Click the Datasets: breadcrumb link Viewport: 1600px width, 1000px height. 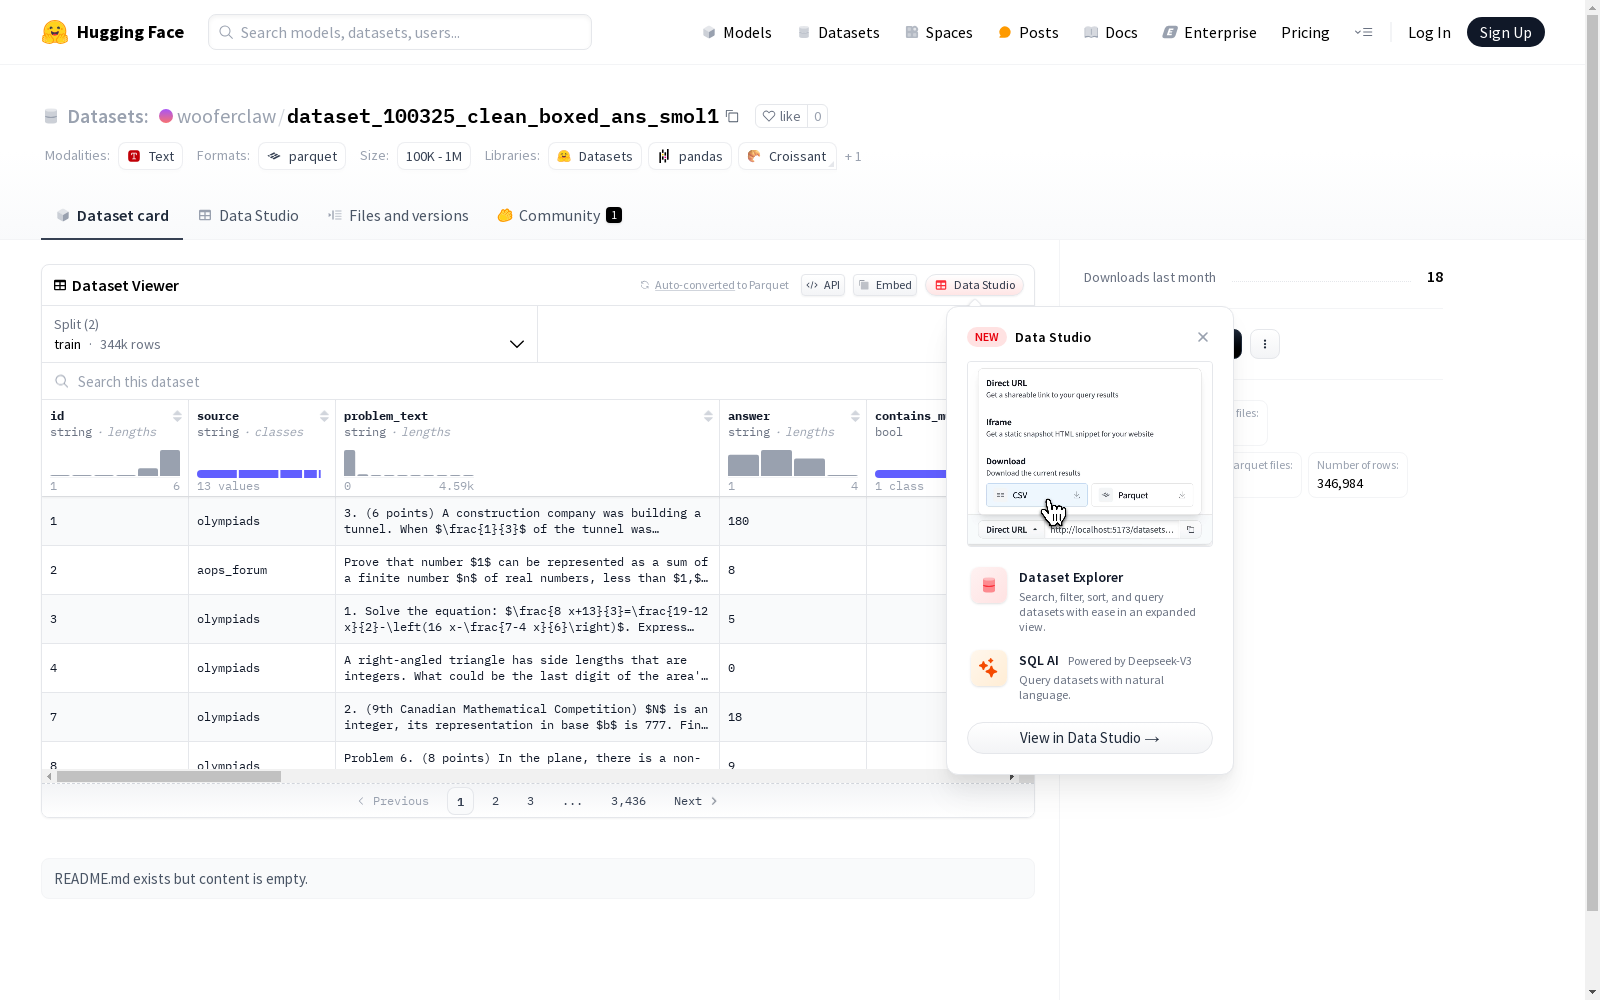pyautogui.click(x=107, y=116)
